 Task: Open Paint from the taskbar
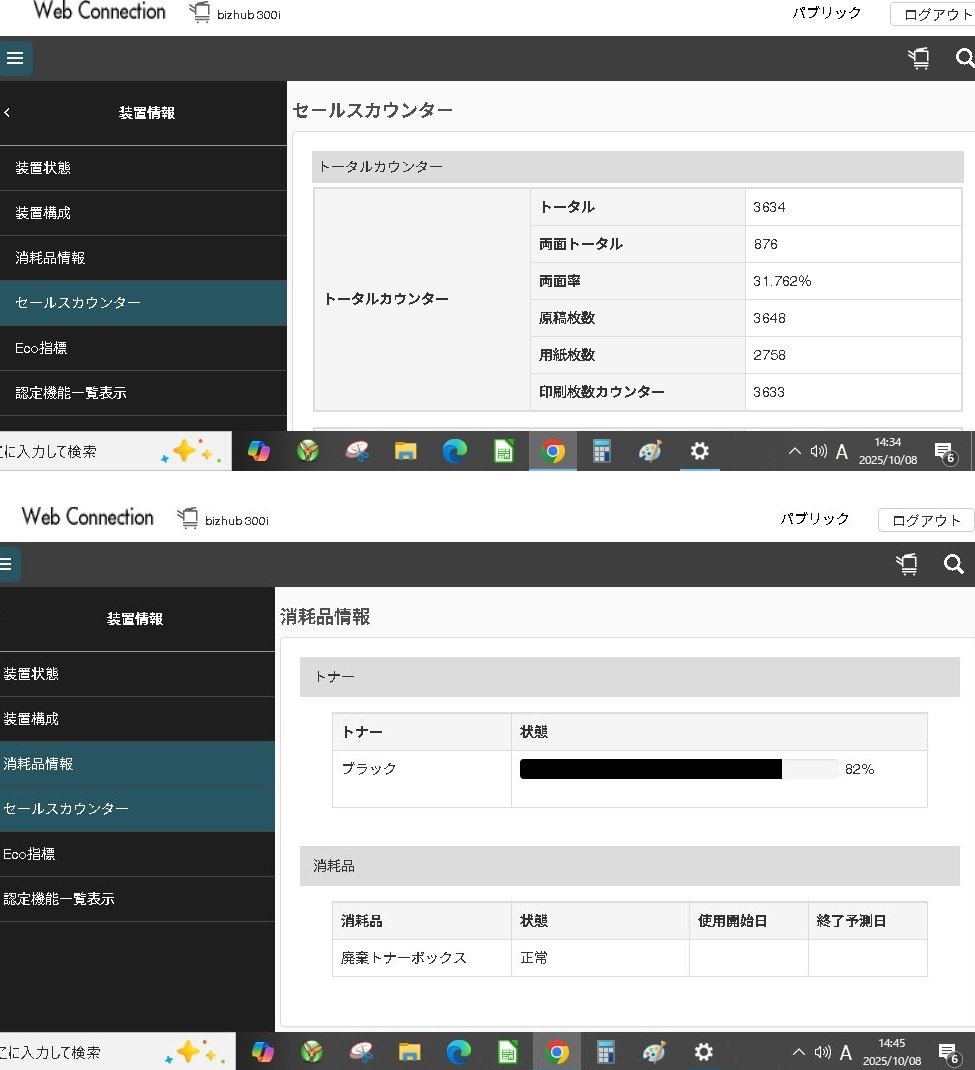point(650,451)
